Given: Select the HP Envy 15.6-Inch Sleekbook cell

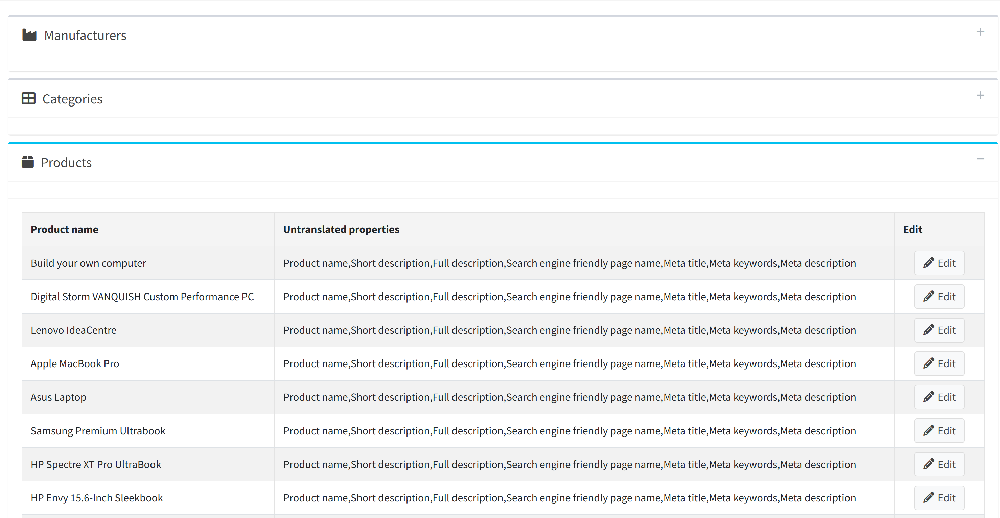Looking at the screenshot, I should [x=148, y=498].
